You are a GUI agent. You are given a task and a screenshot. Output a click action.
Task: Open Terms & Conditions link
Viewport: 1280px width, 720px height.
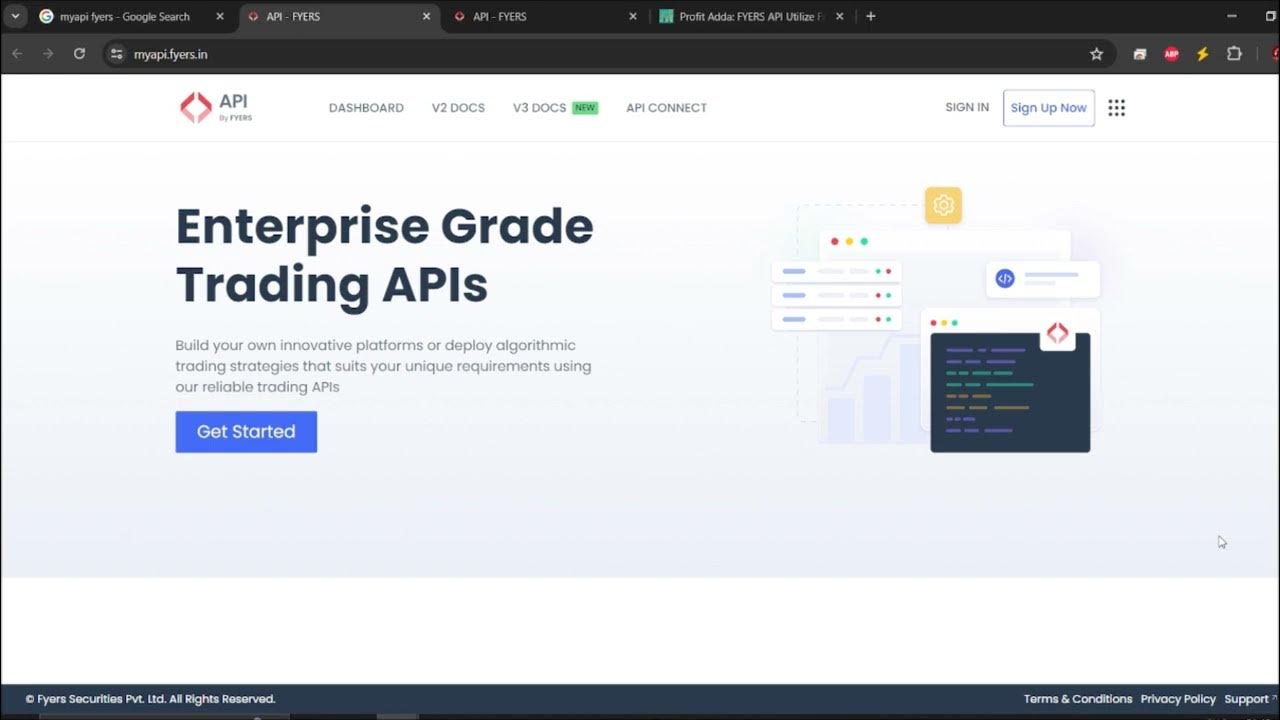[1078, 699]
